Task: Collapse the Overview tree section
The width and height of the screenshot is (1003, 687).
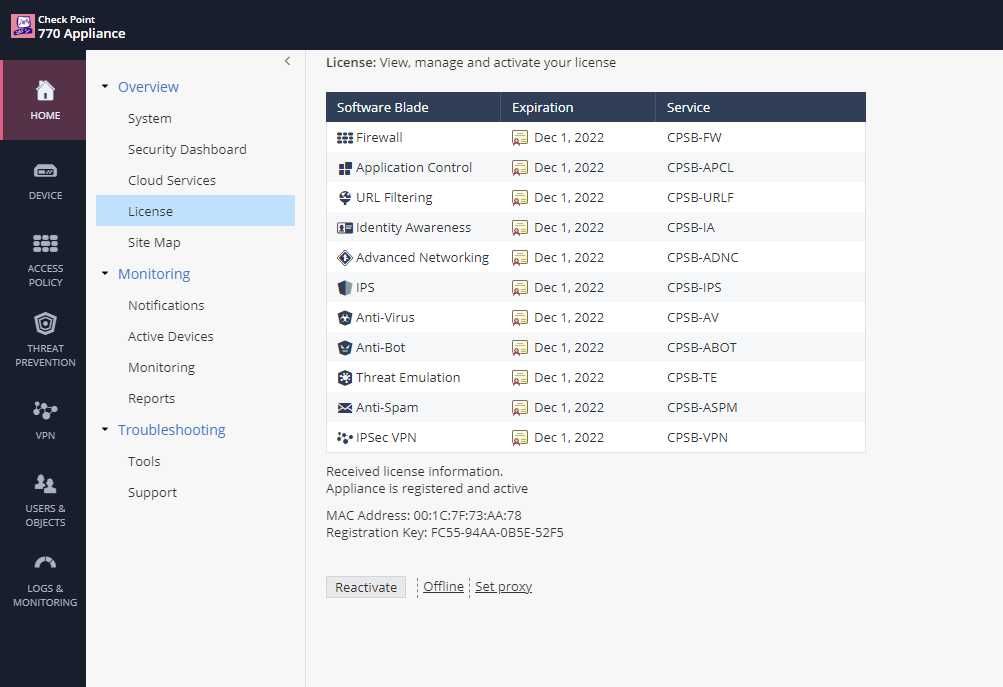Action: click(105, 86)
